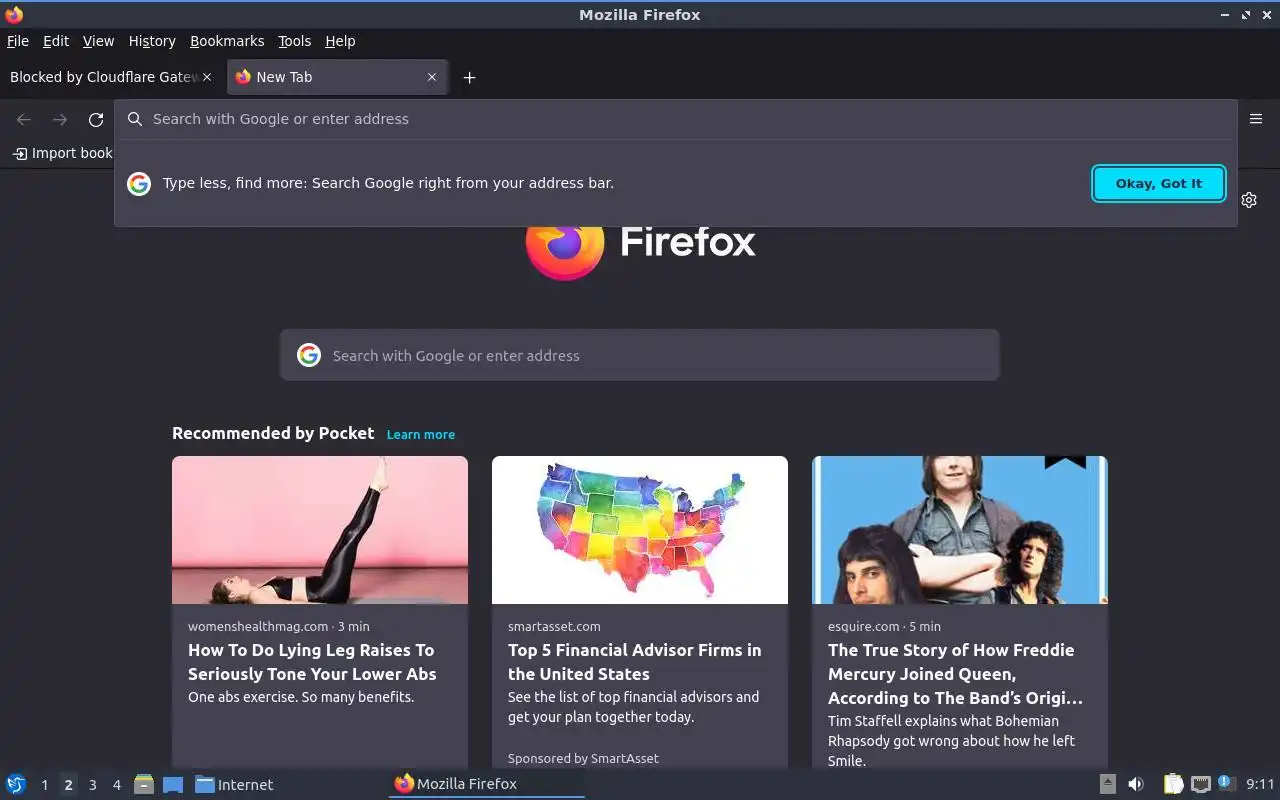Click the 9:11 clock in taskbar

click(1260, 784)
